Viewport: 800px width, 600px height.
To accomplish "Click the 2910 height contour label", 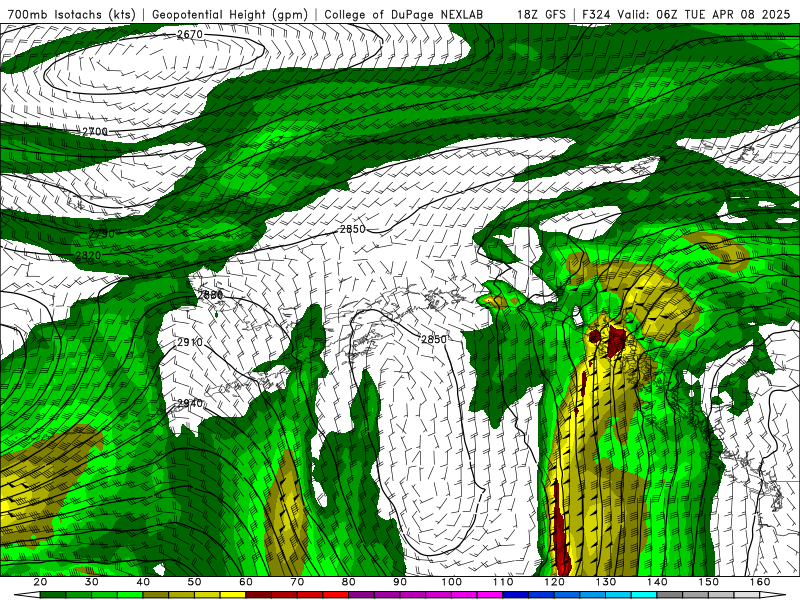I will click(x=190, y=342).
